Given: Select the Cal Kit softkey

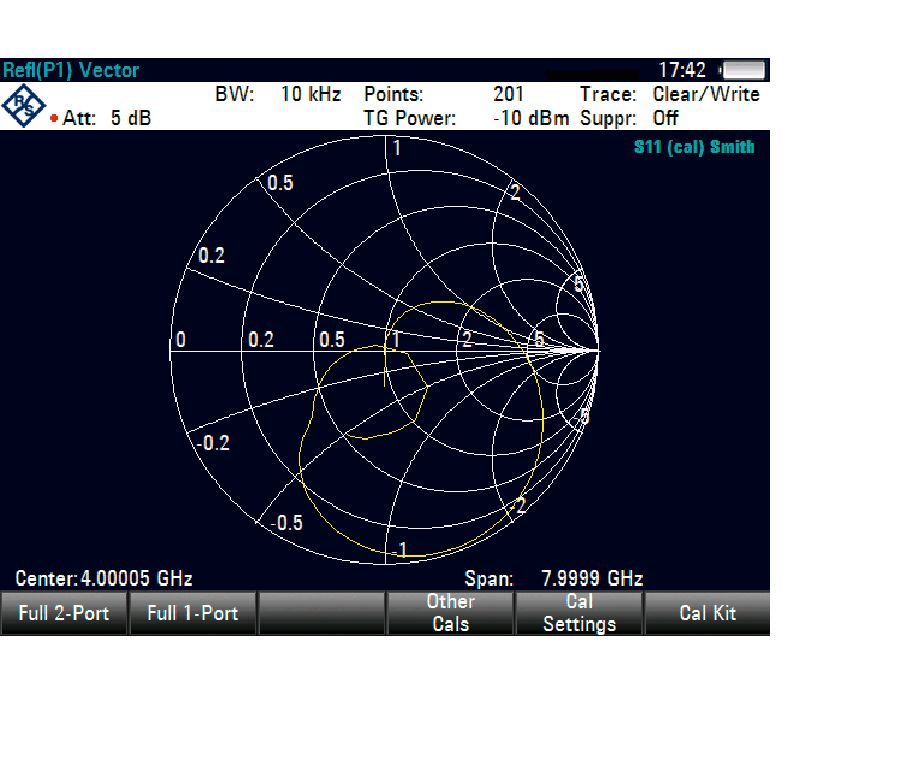Looking at the screenshot, I should pyautogui.click(x=707, y=613).
